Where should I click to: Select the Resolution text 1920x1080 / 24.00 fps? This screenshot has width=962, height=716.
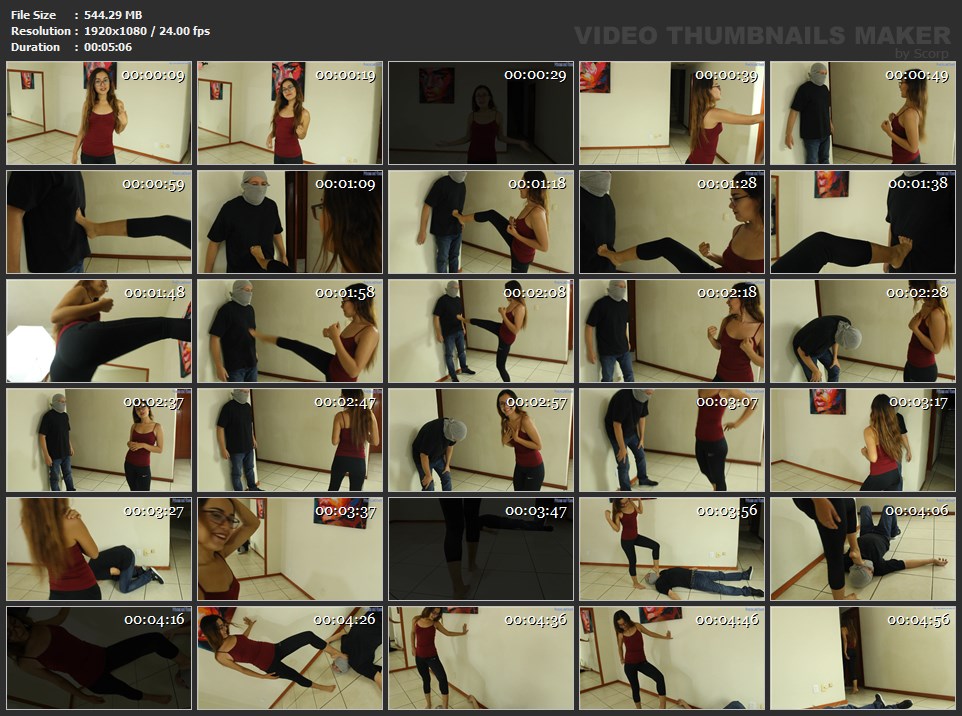tap(147, 31)
